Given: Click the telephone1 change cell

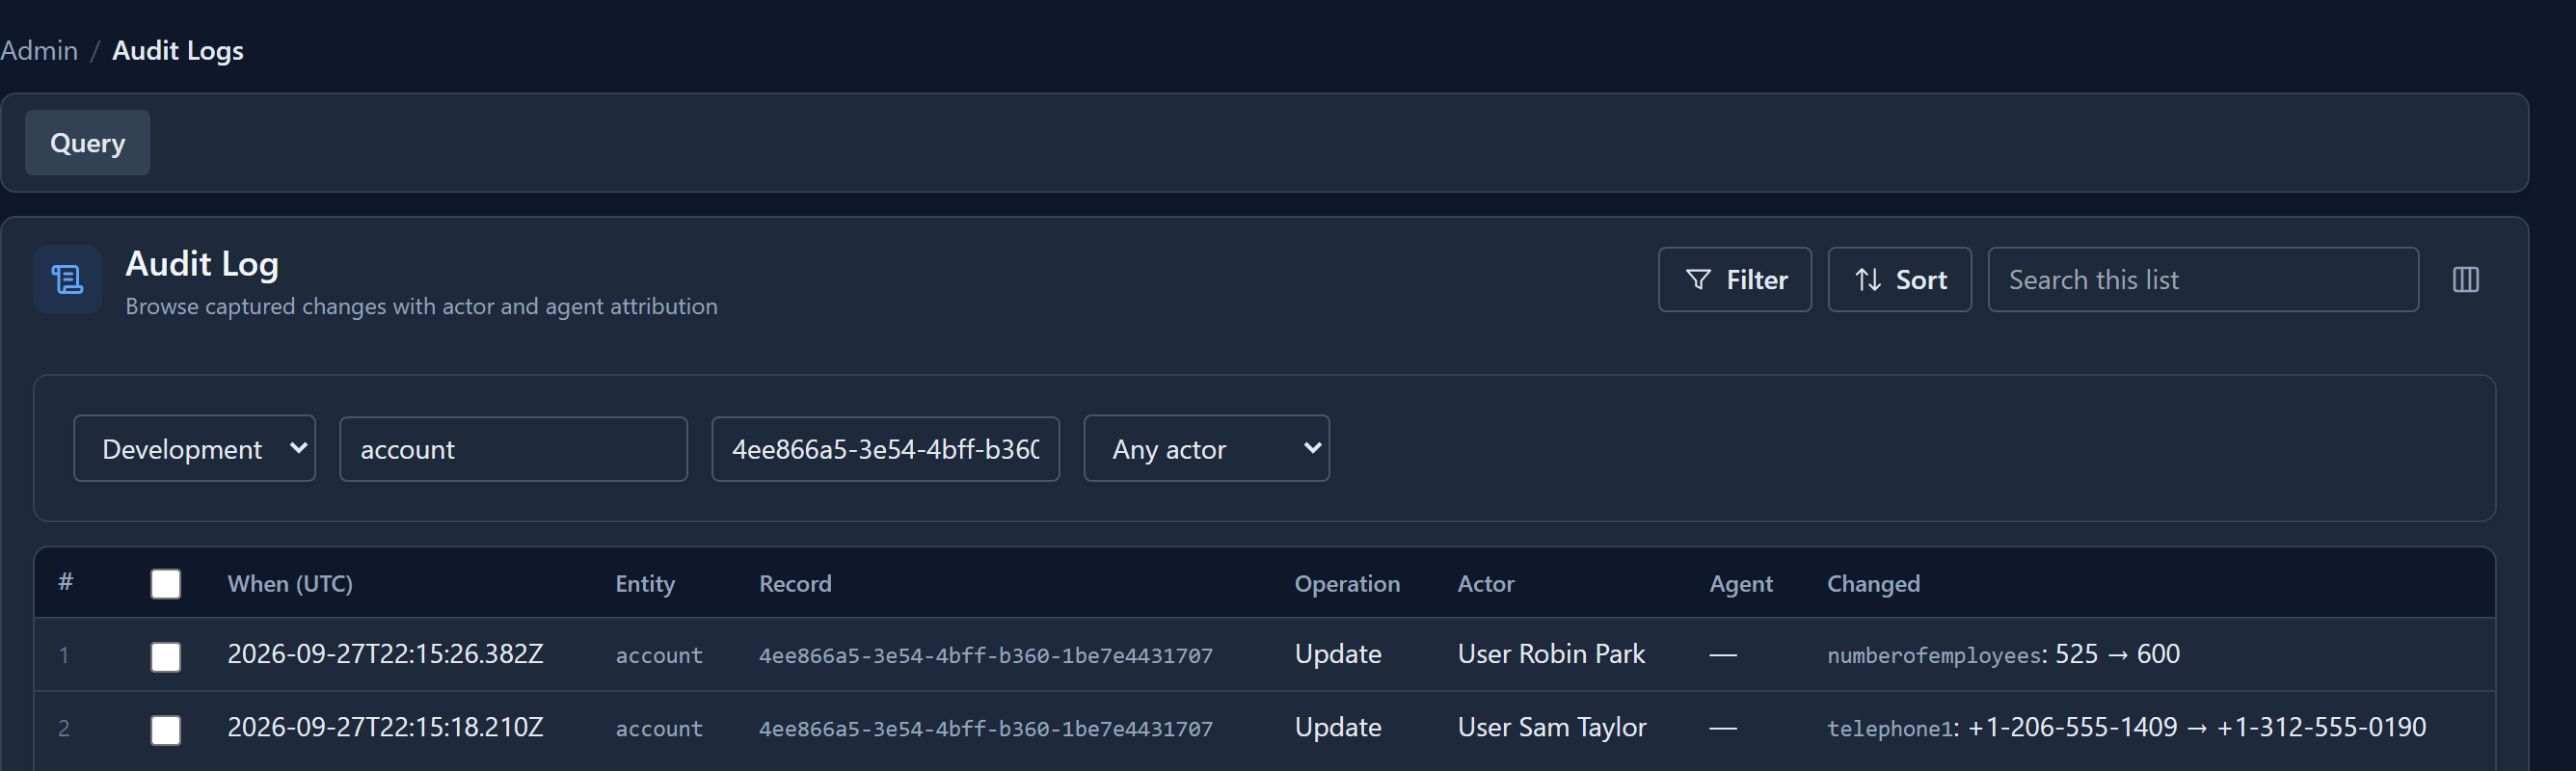Looking at the screenshot, I should point(2126,727).
